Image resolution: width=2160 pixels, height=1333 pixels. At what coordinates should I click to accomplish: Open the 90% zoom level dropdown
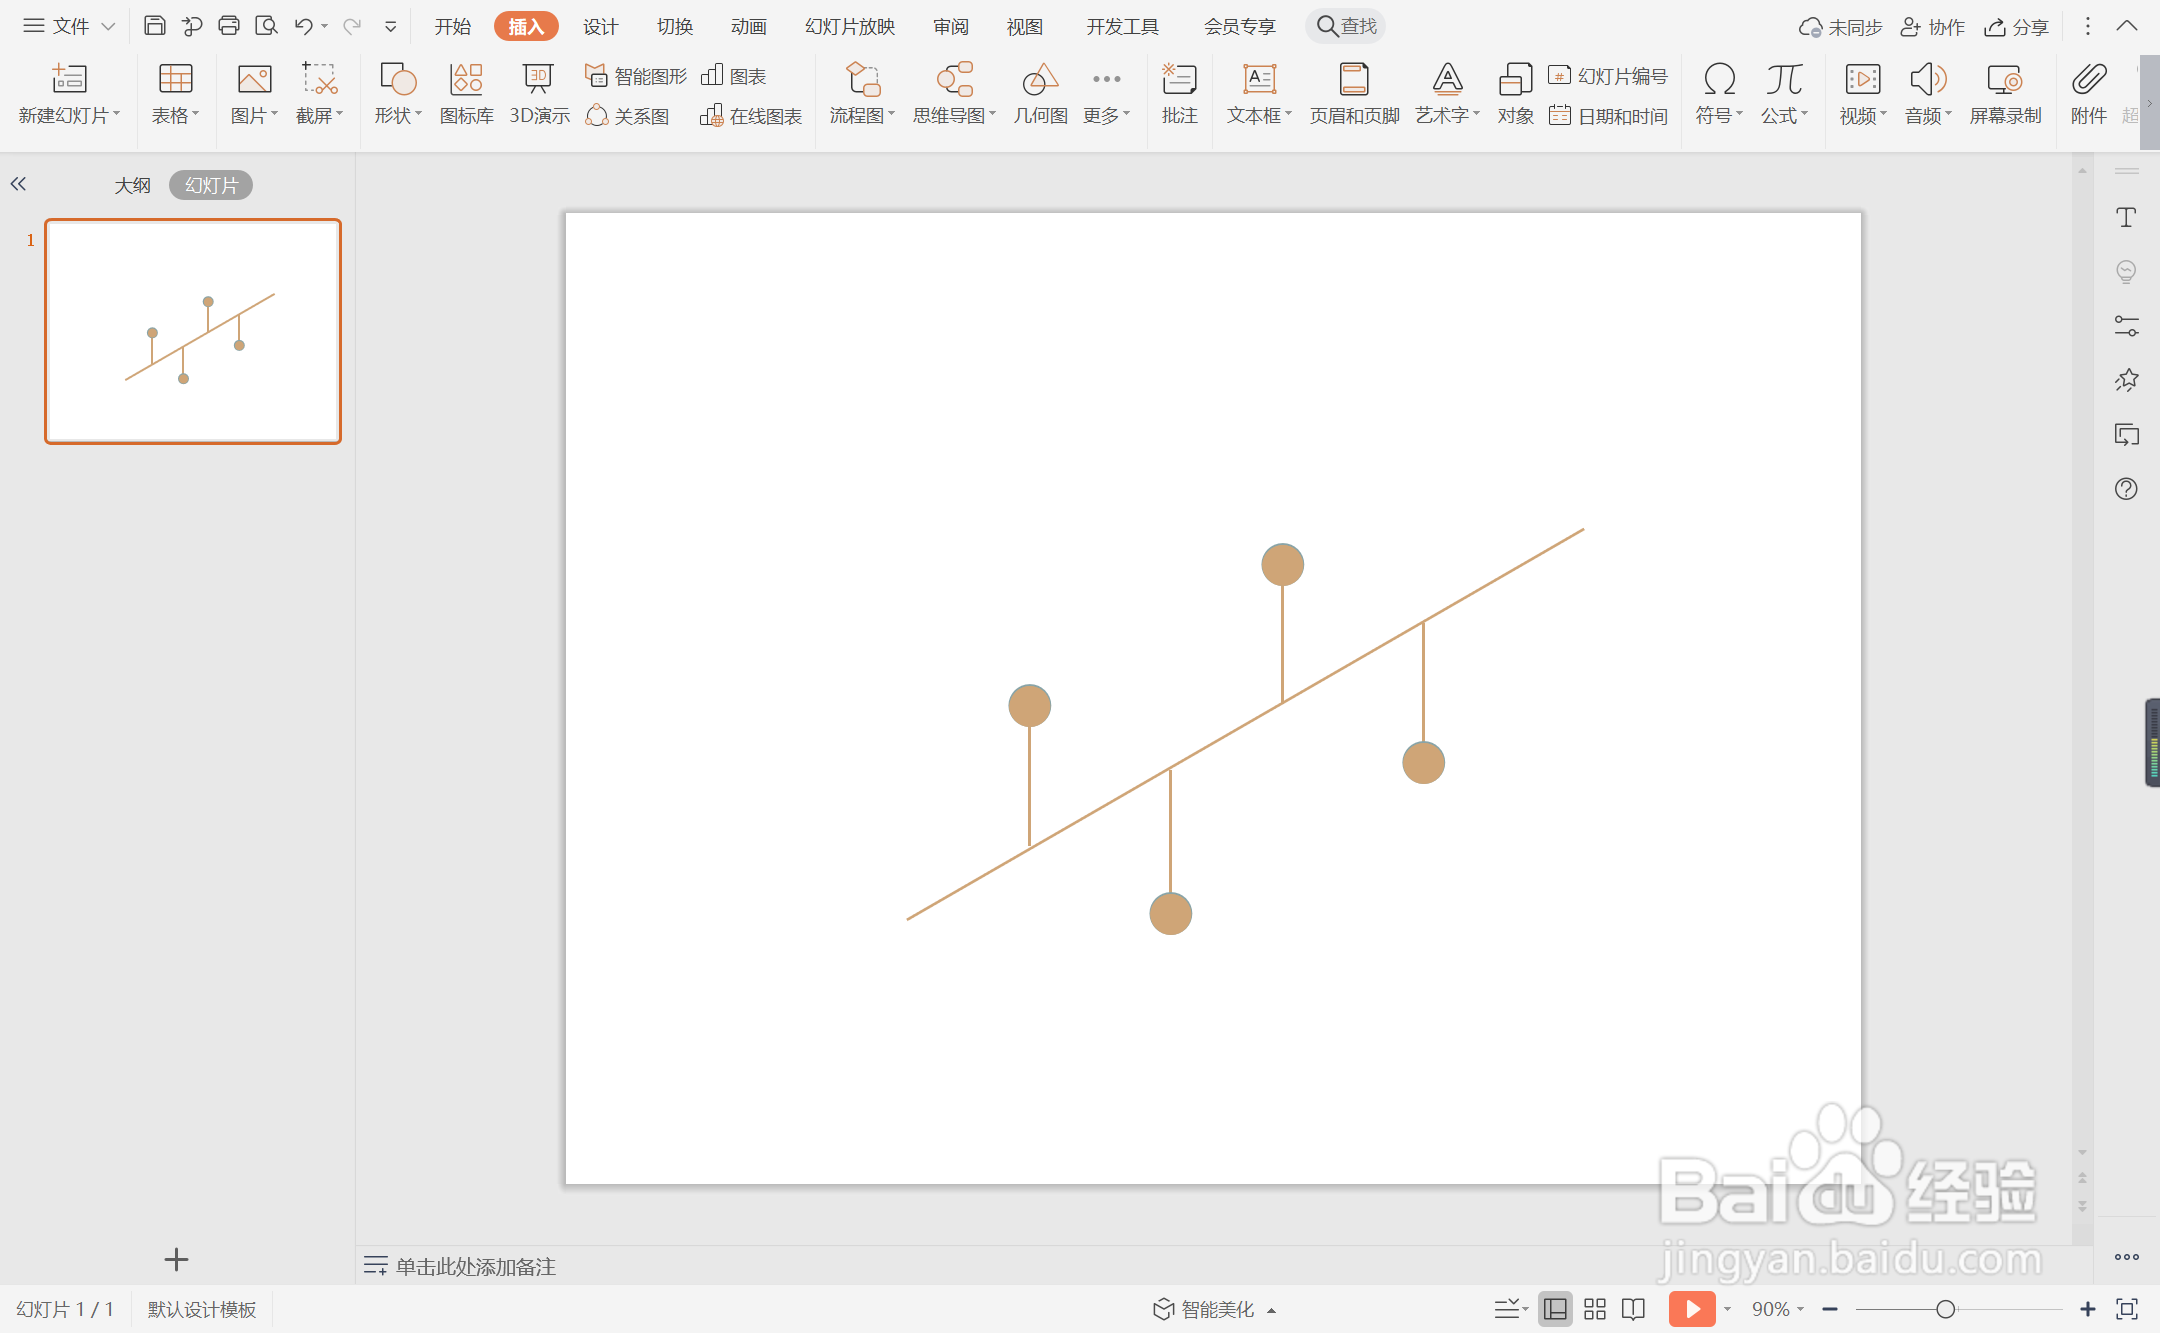1777,1309
